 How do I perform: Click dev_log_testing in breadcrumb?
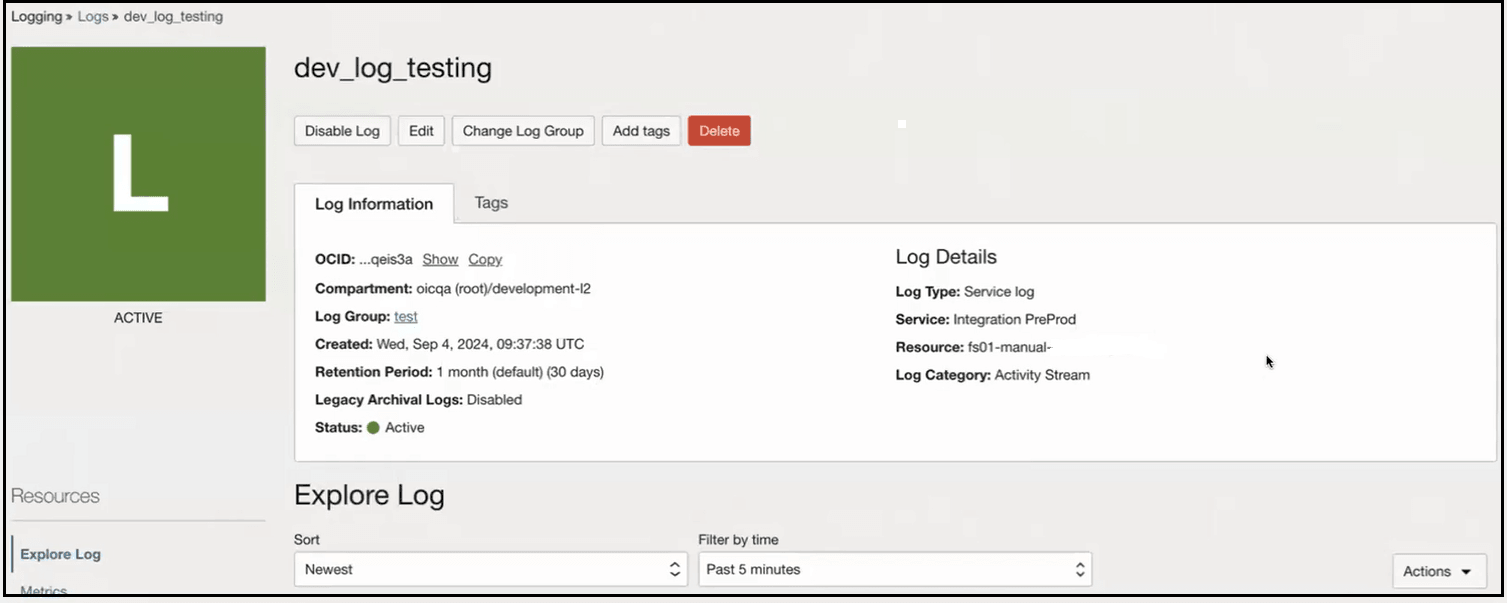click(x=173, y=17)
